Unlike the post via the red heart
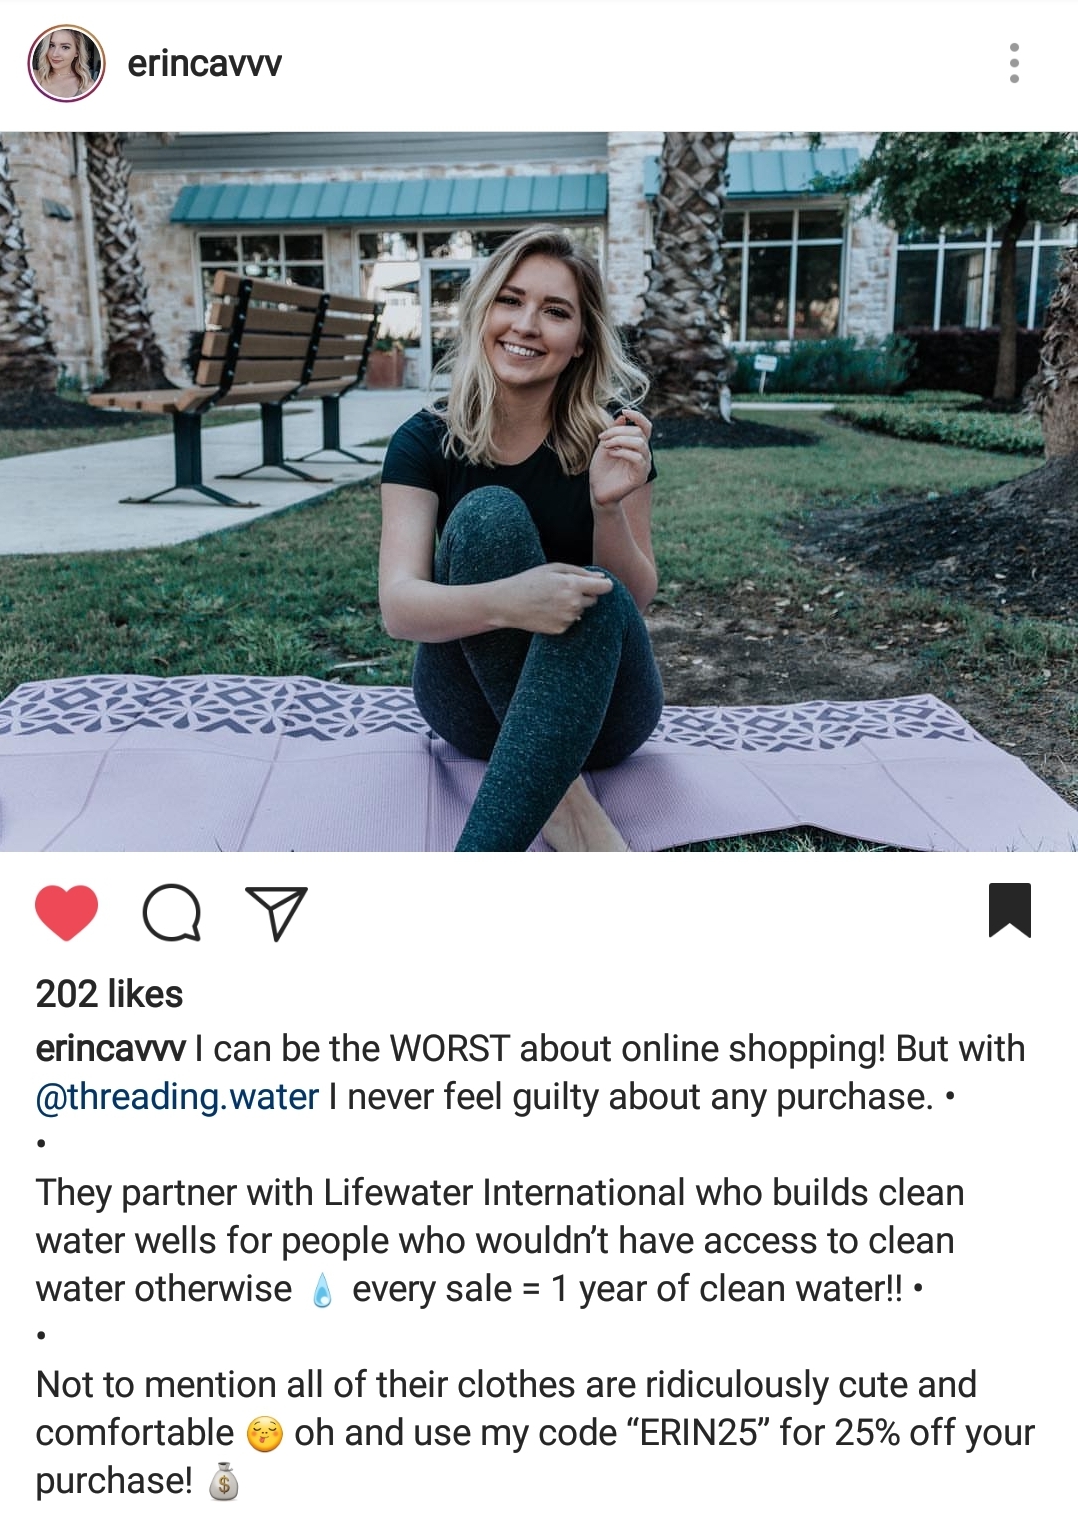Screen dimensions: 1078x1516 pyautogui.click(x=67, y=912)
